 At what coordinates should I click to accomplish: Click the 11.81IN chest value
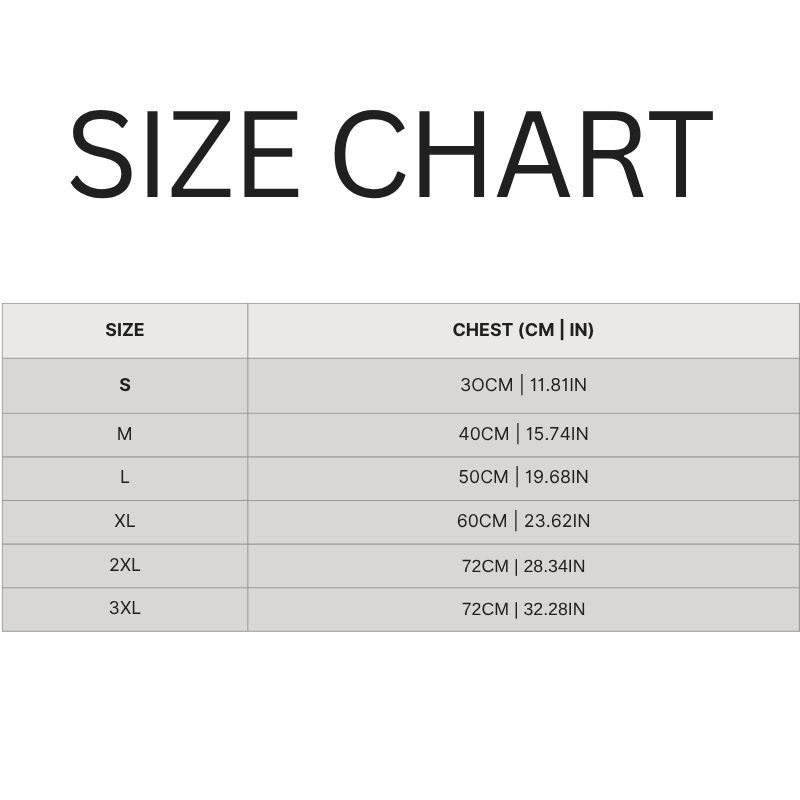(558, 385)
